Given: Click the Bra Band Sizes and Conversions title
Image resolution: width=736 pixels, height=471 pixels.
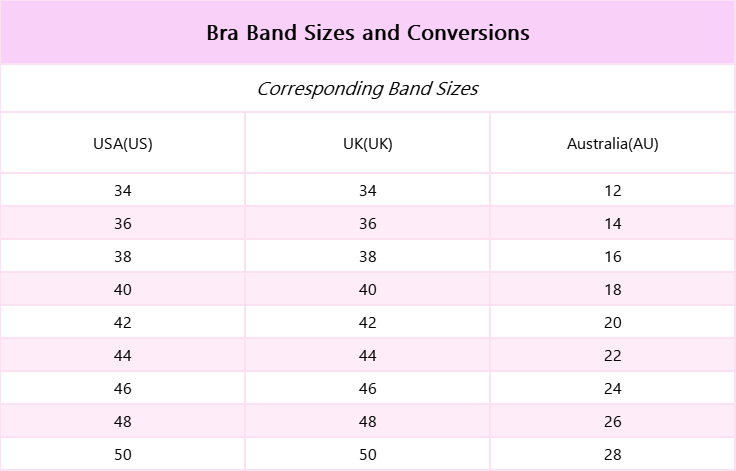Looking at the screenshot, I should click(368, 33).
